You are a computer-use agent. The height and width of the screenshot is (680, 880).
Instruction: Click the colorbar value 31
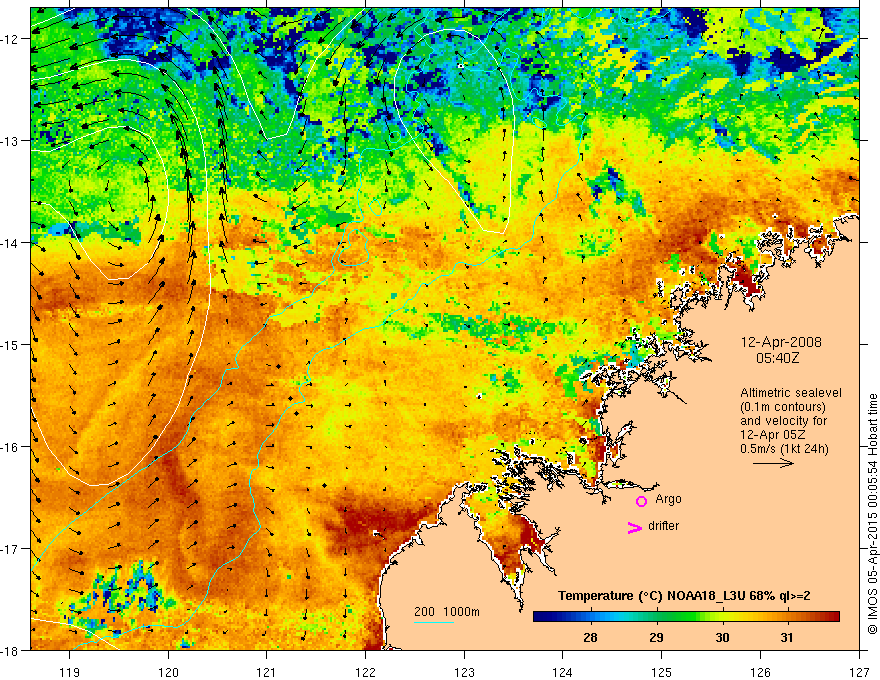[x=787, y=637]
